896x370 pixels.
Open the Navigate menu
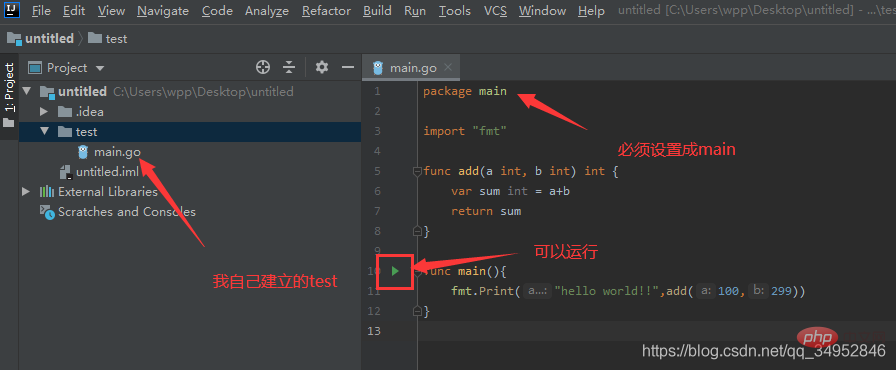(163, 10)
